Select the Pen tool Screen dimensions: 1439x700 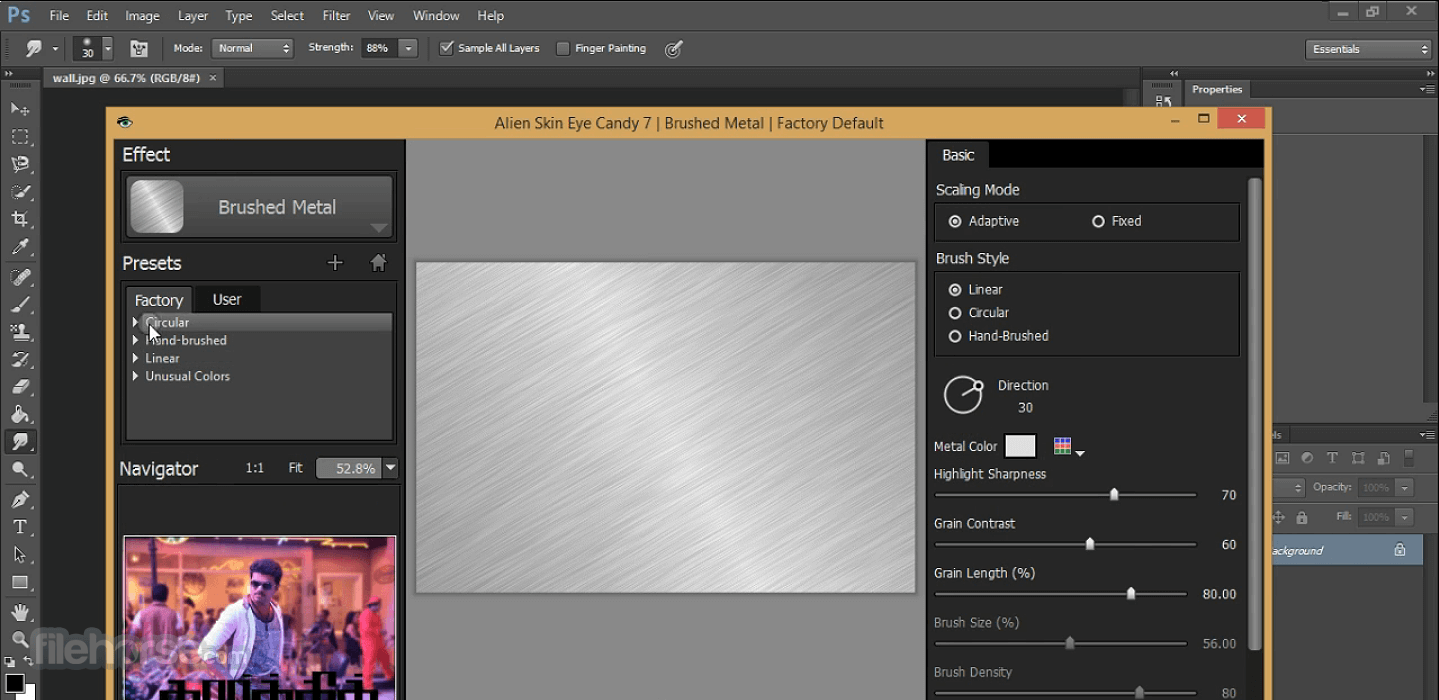point(19,499)
